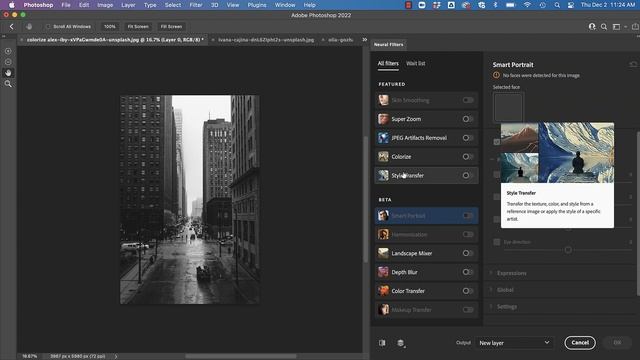The image size is (640, 360).
Task: Enable the Depth Blur toggle
Action: tap(468, 272)
